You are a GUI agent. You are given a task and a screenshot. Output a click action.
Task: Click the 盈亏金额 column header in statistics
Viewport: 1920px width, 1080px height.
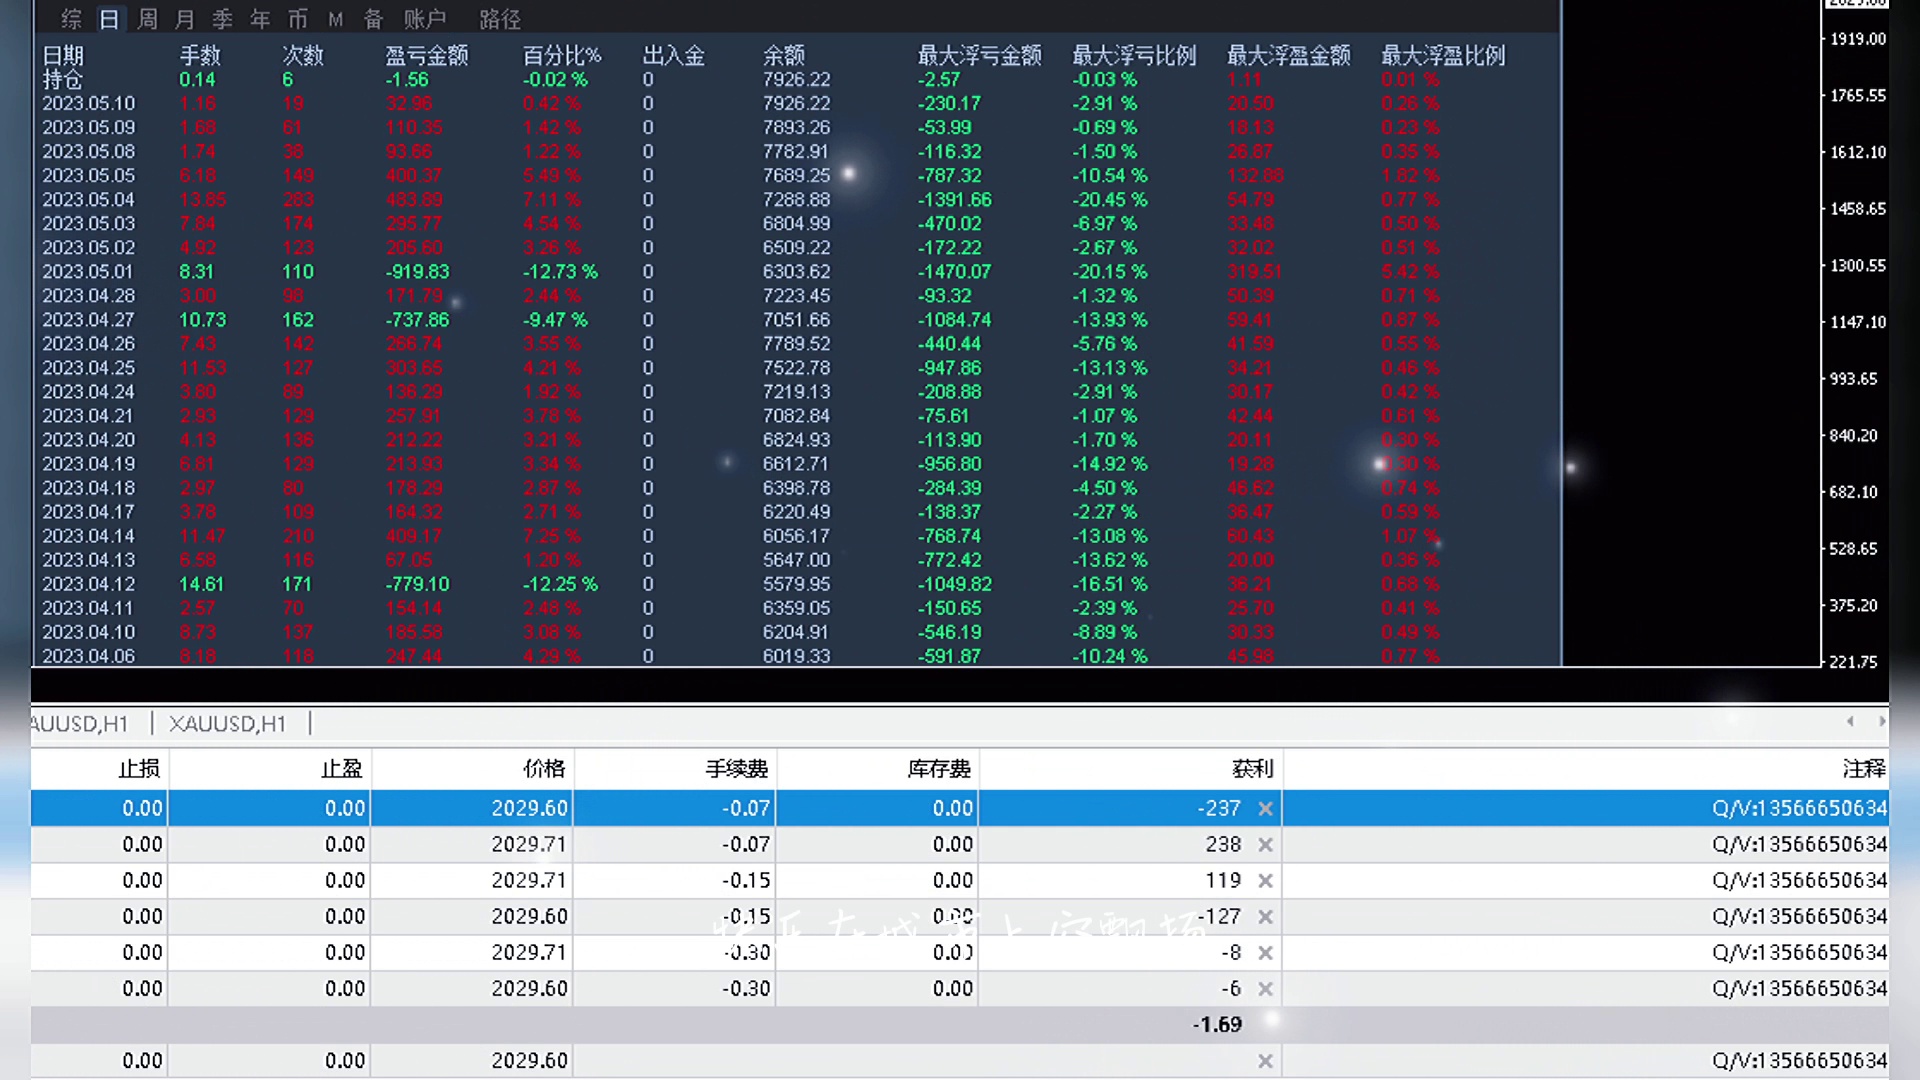pos(427,55)
